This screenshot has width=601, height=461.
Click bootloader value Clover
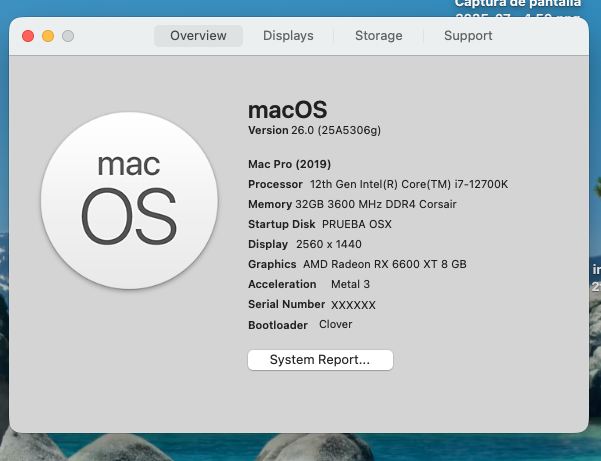click(335, 325)
